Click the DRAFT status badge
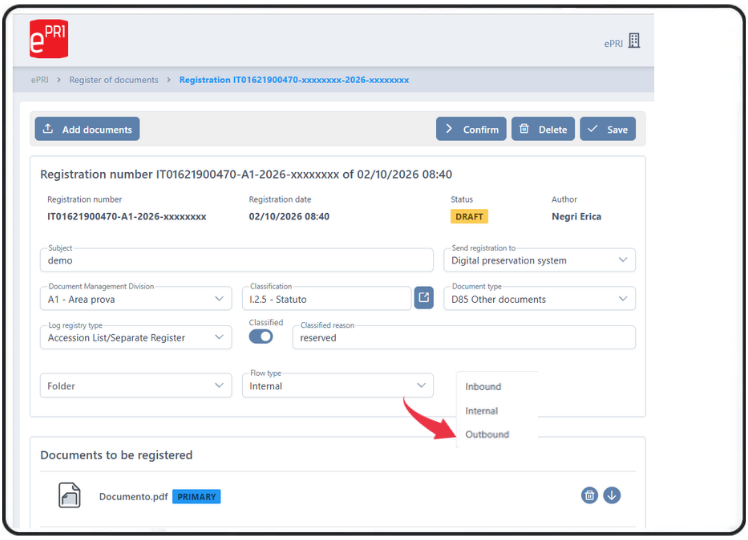 point(469,217)
